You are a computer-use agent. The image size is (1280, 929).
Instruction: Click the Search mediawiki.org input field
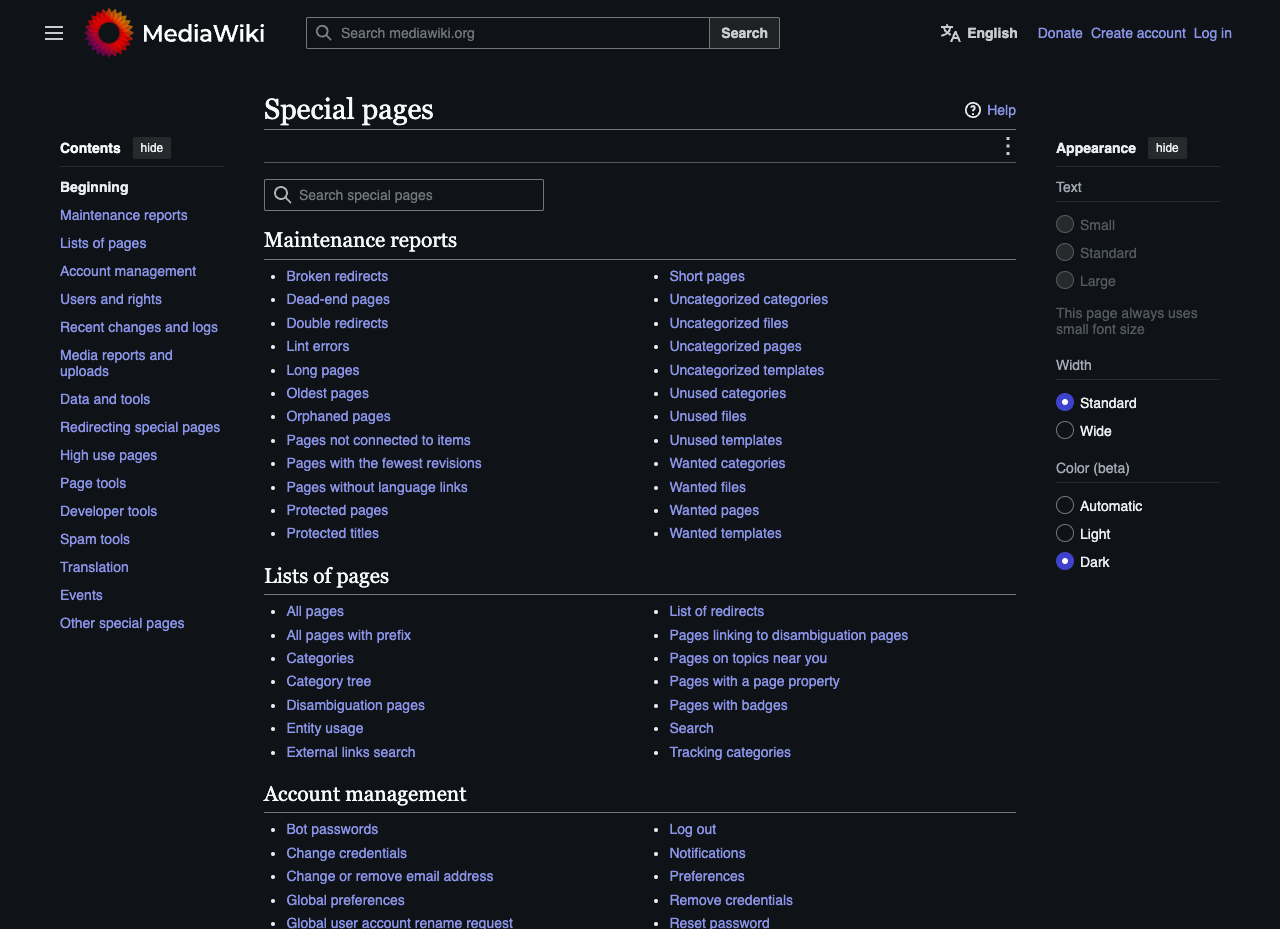point(508,33)
